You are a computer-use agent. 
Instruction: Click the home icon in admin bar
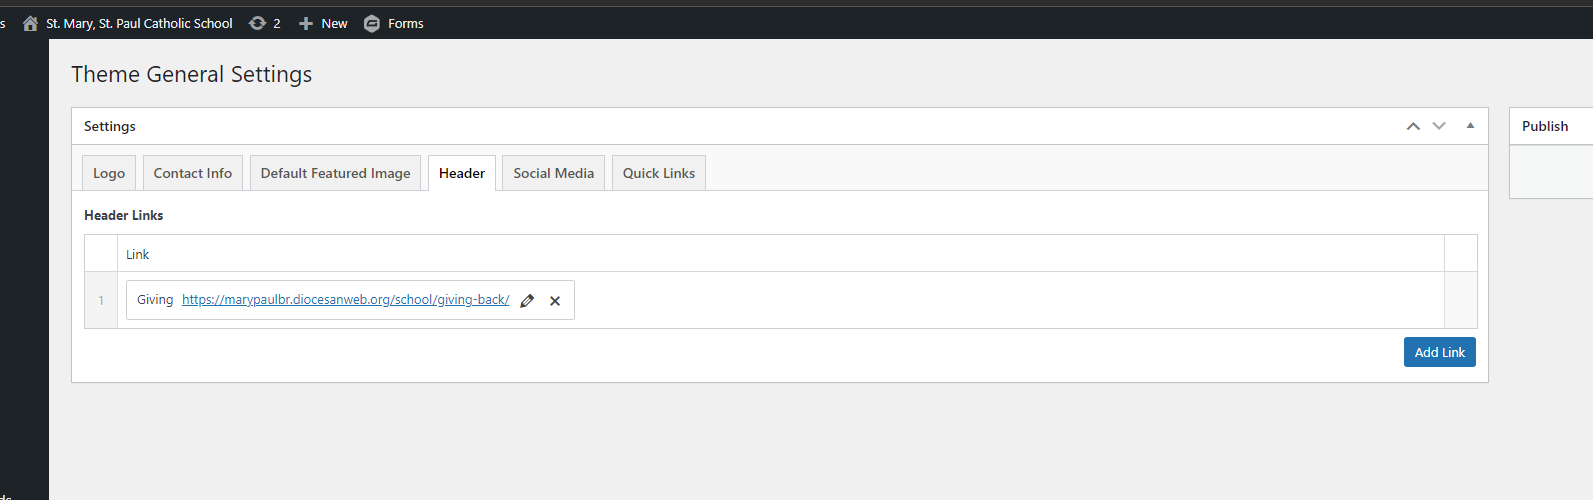30,23
